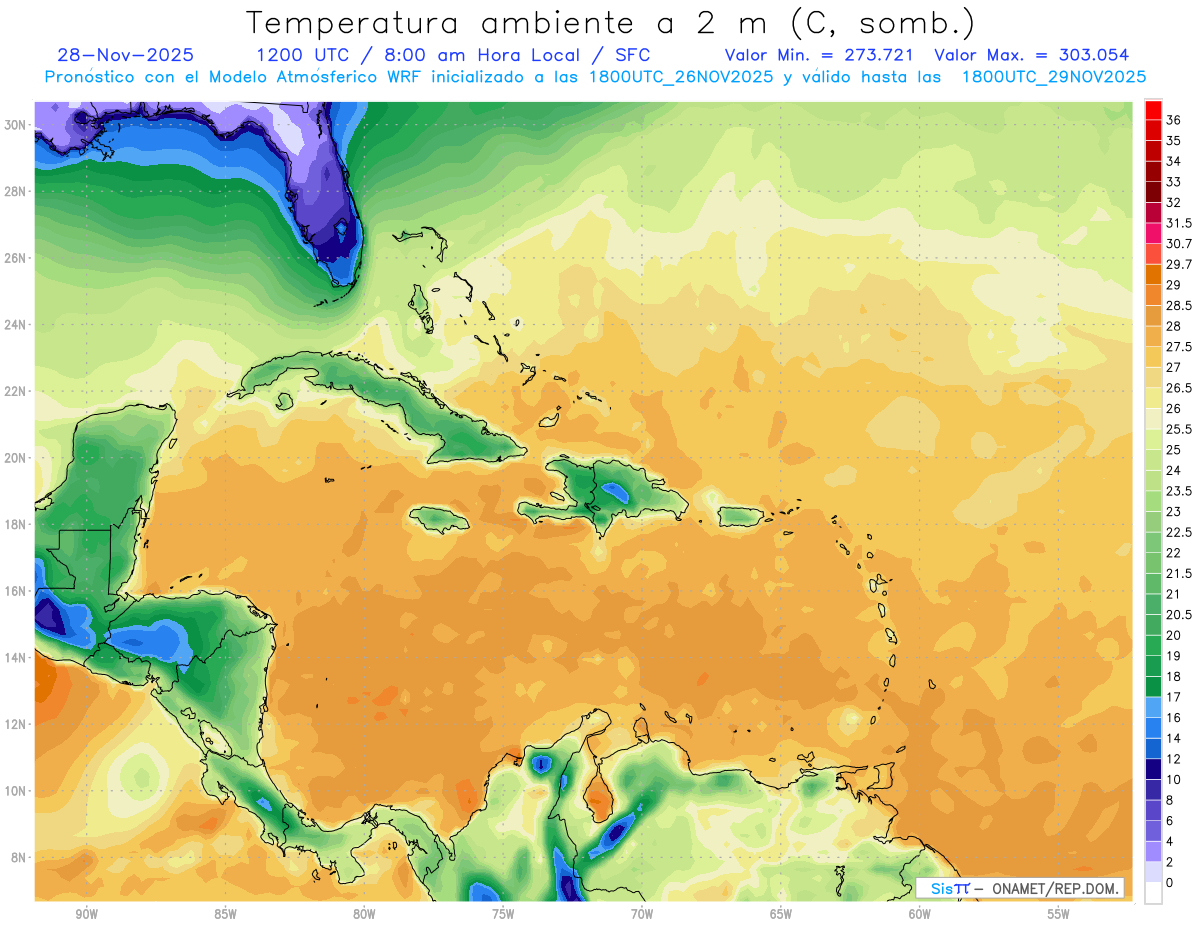Click the '20N' latitude axis label
The height and width of the screenshot is (927, 1200).
(x=15, y=457)
